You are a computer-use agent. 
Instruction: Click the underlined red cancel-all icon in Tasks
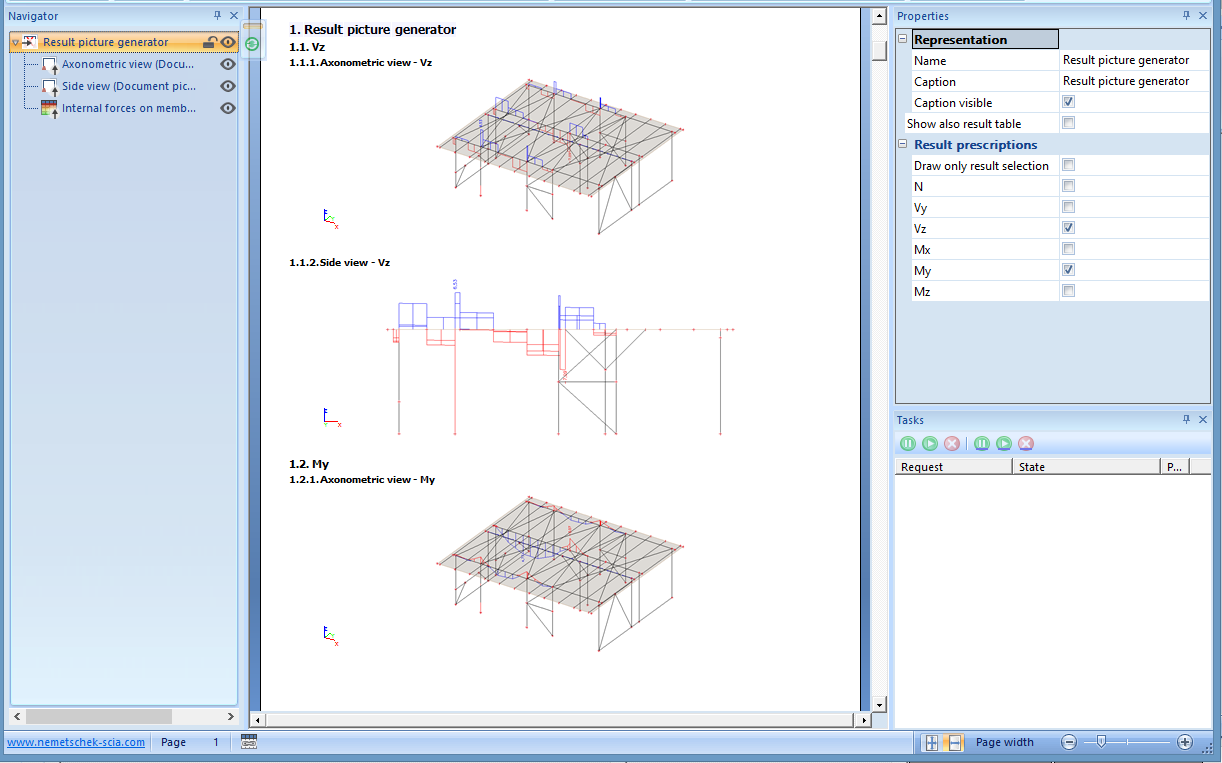[x=1025, y=443]
